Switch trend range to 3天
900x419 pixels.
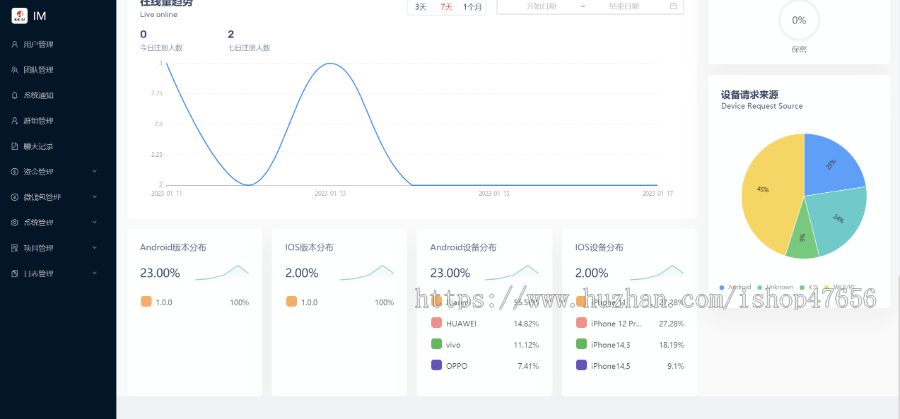coord(421,7)
